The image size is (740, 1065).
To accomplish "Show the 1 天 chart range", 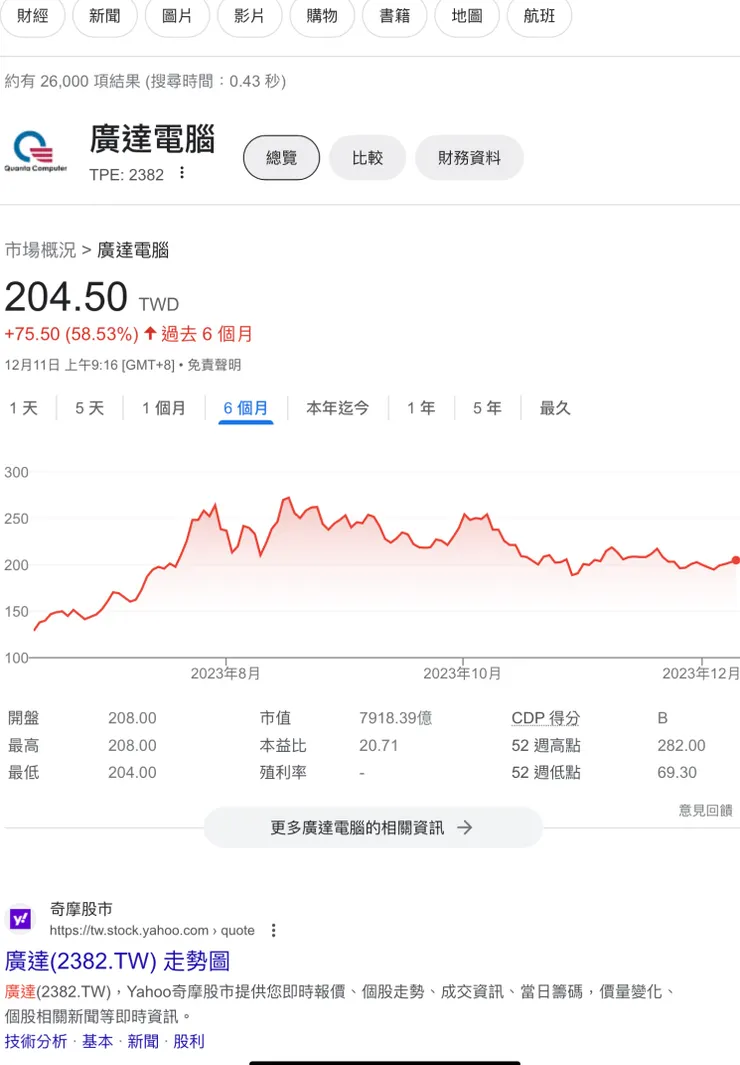I will point(24,408).
